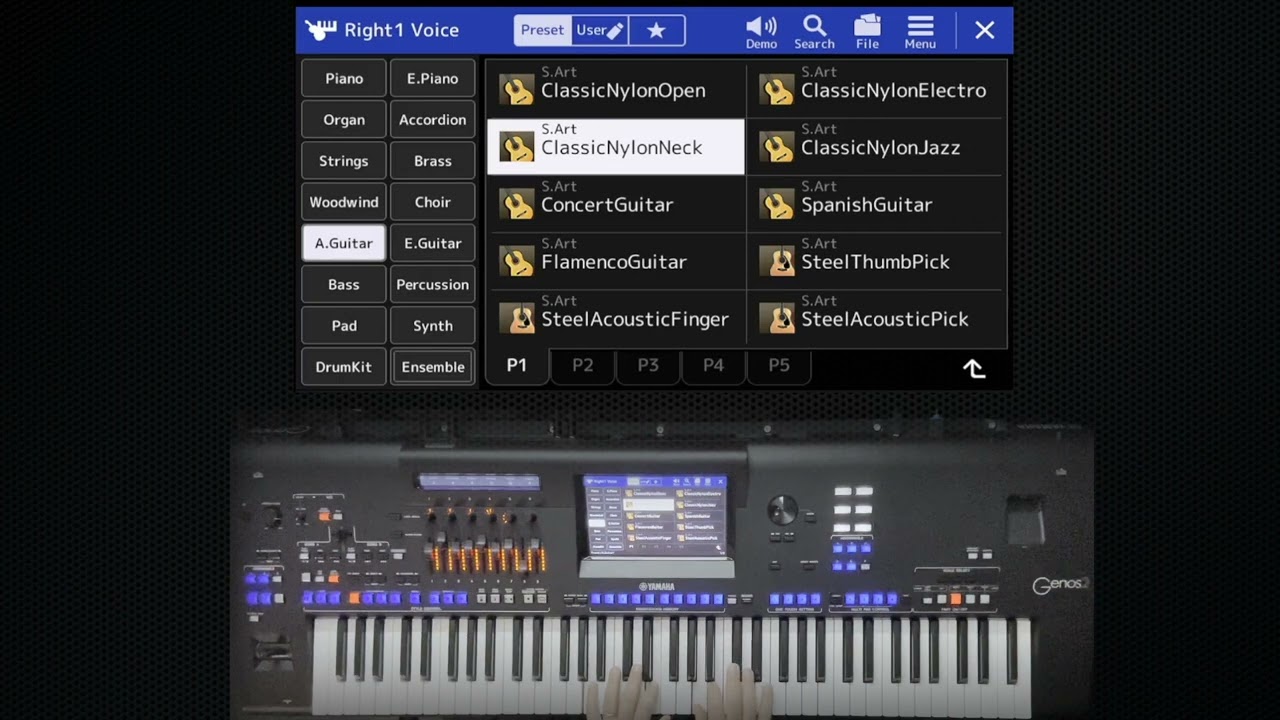Show favorite voices via the star tab

[656, 30]
